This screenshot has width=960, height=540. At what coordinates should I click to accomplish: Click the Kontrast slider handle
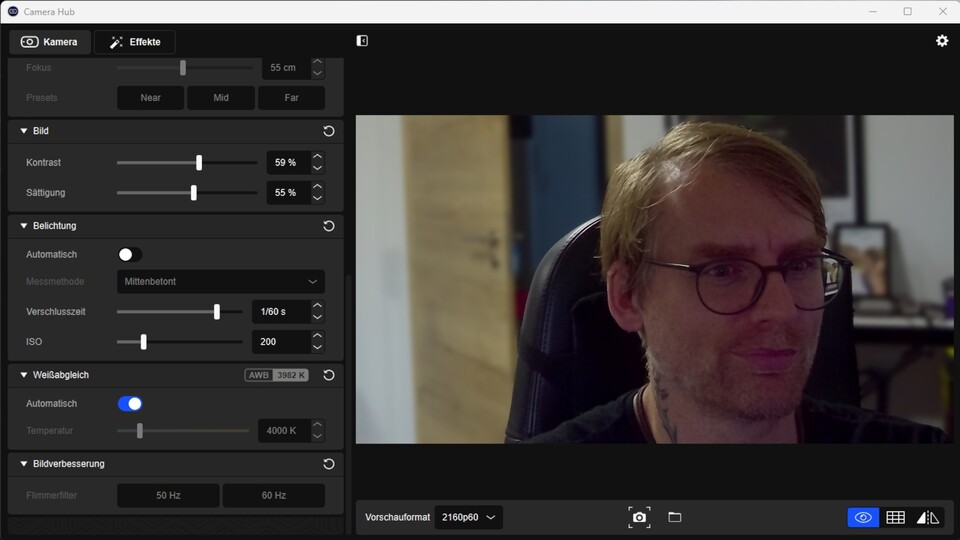(x=199, y=163)
